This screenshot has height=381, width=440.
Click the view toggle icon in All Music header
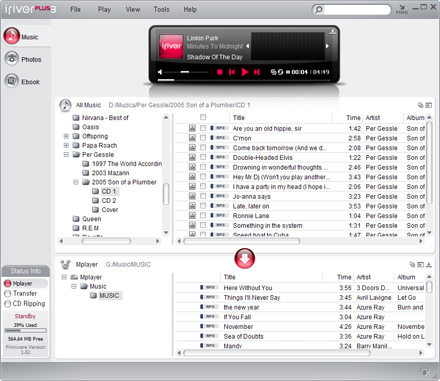pos(429,105)
